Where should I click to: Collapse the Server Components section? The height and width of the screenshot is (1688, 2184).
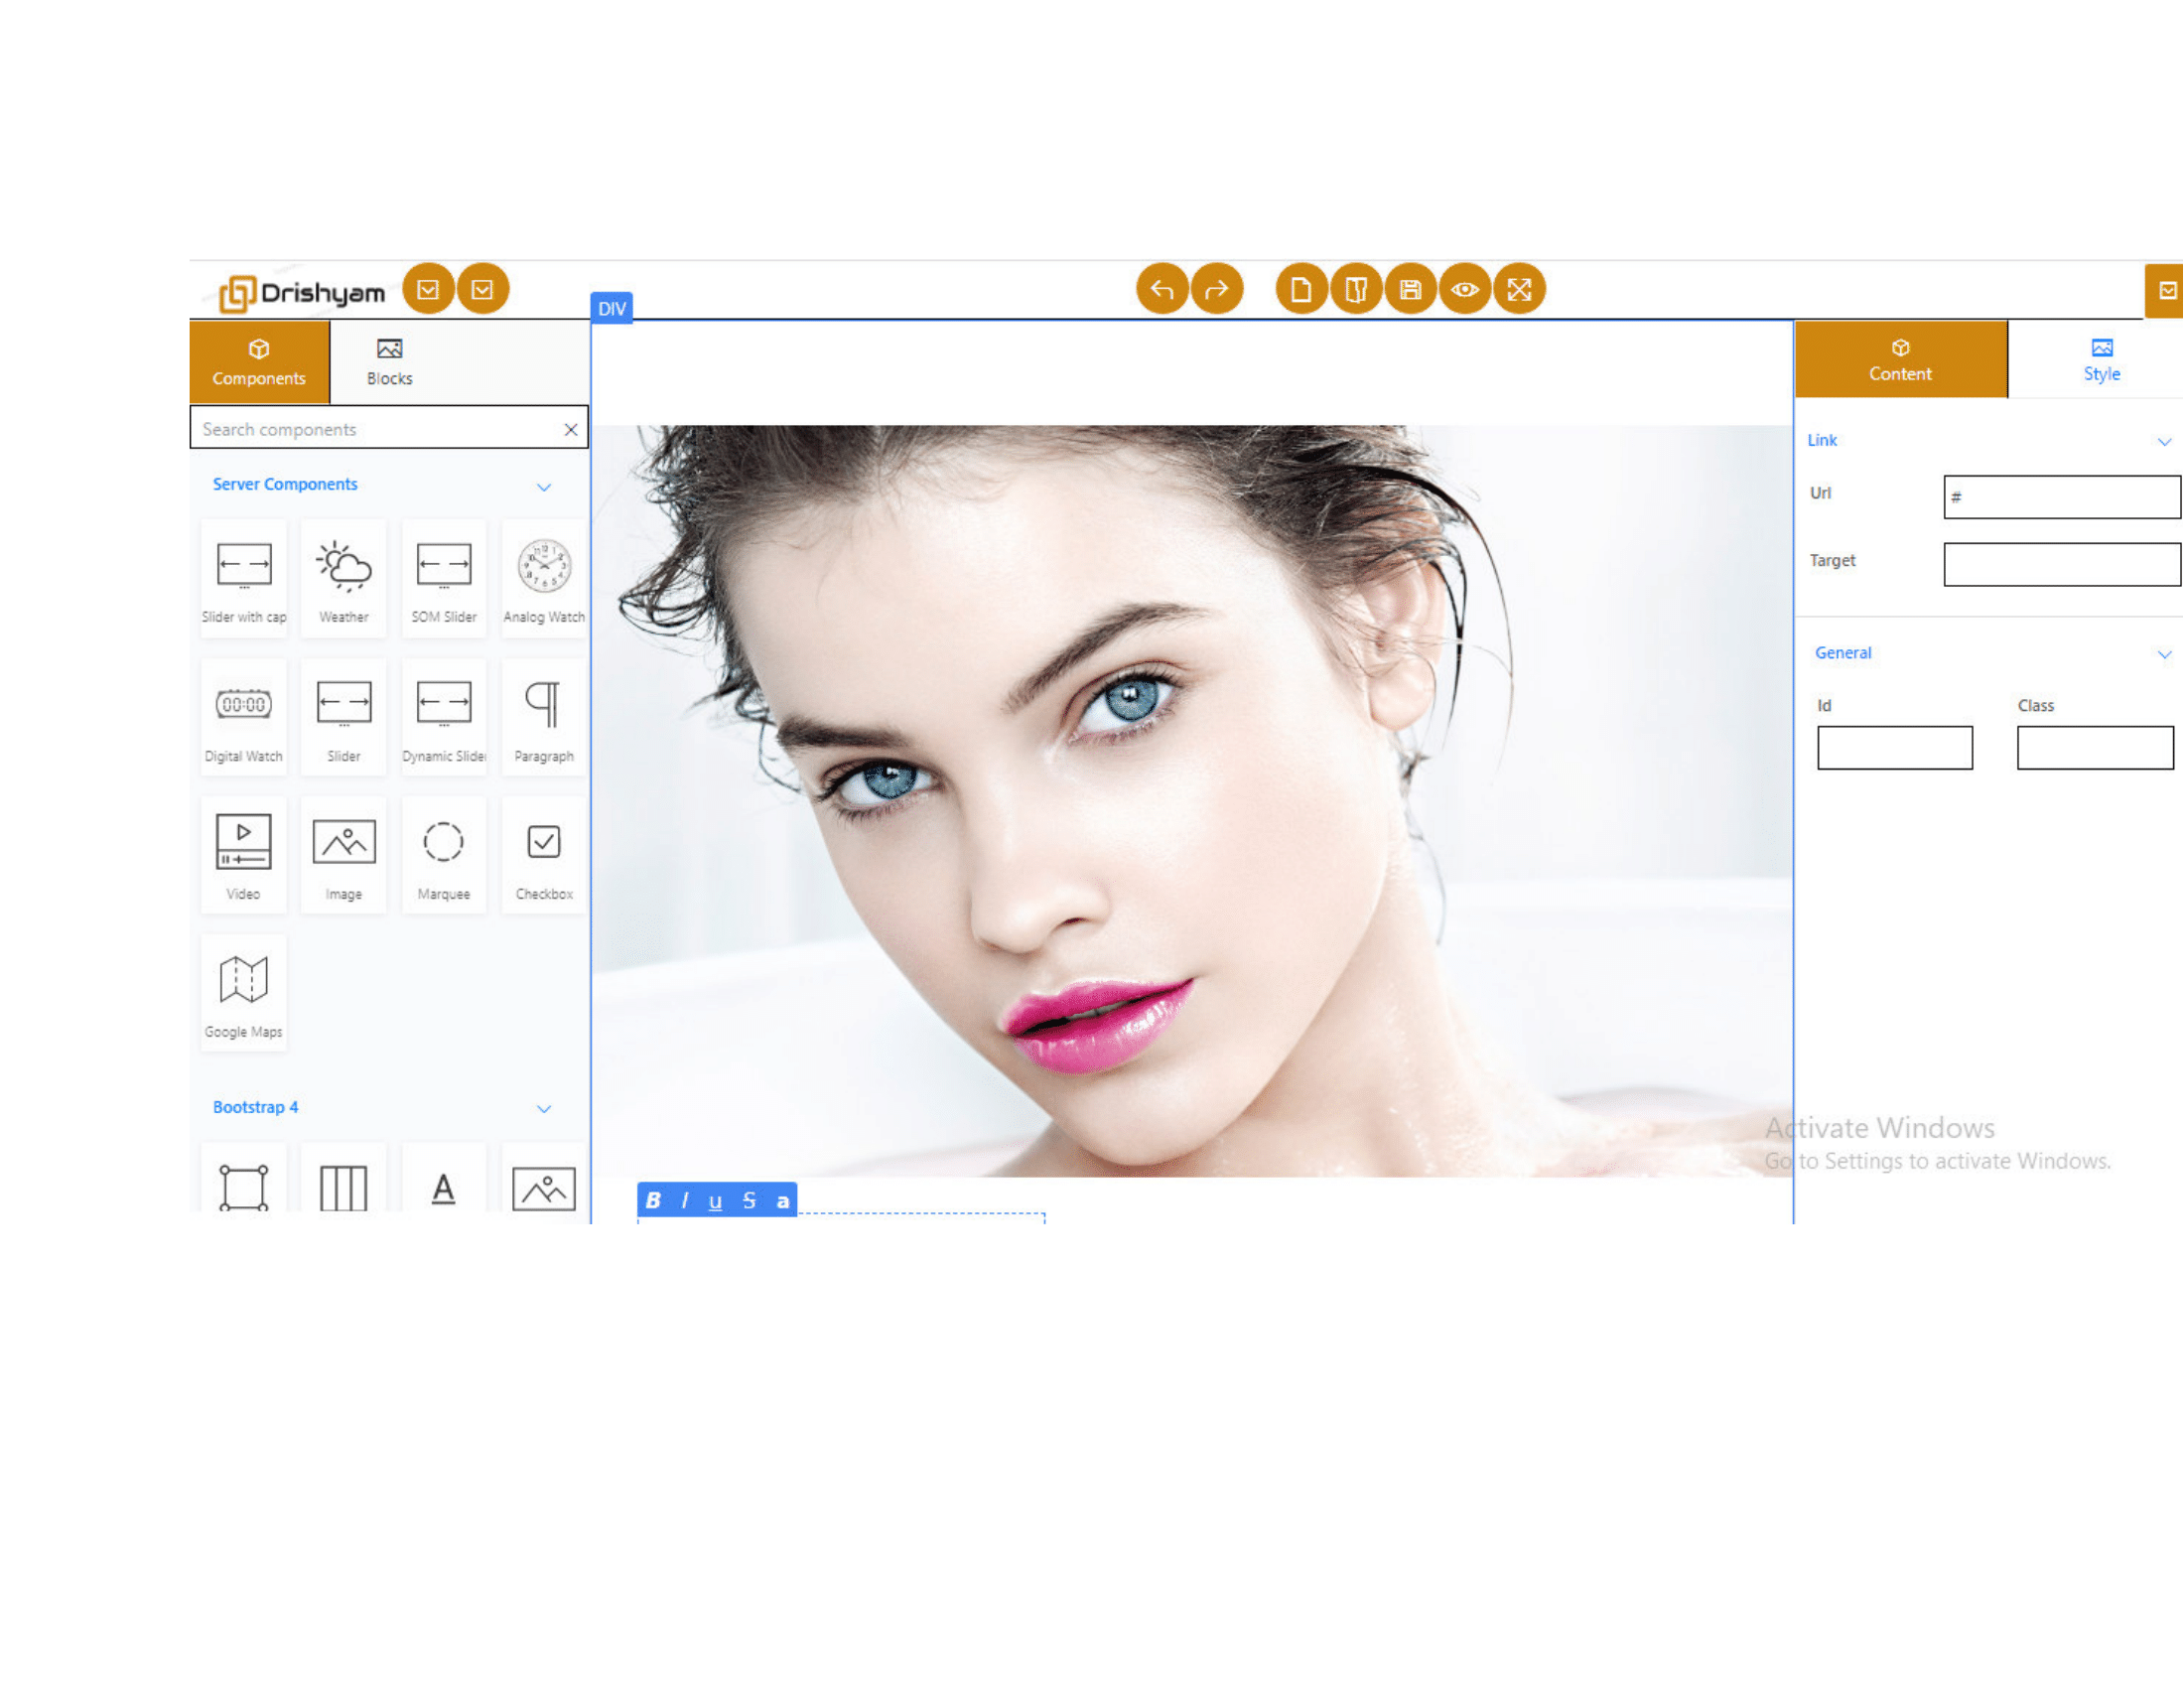tap(544, 487)
